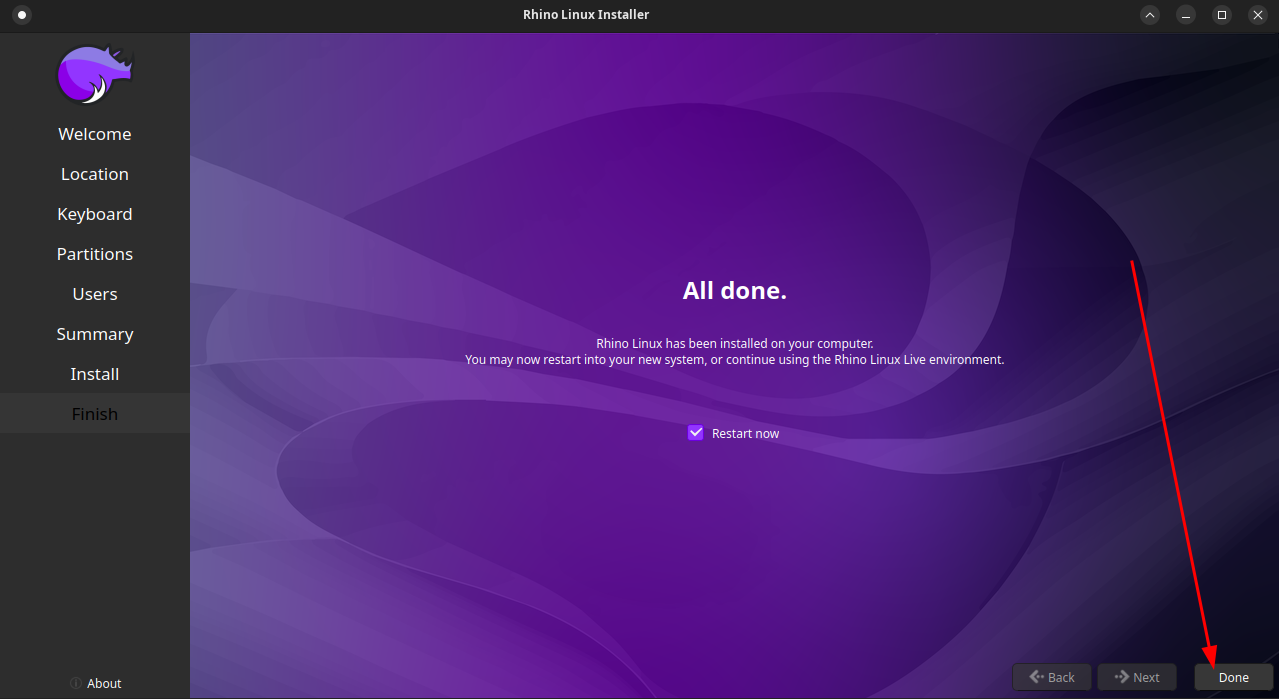Select the Welcome step in sidebar

click(x=94, y=134)
